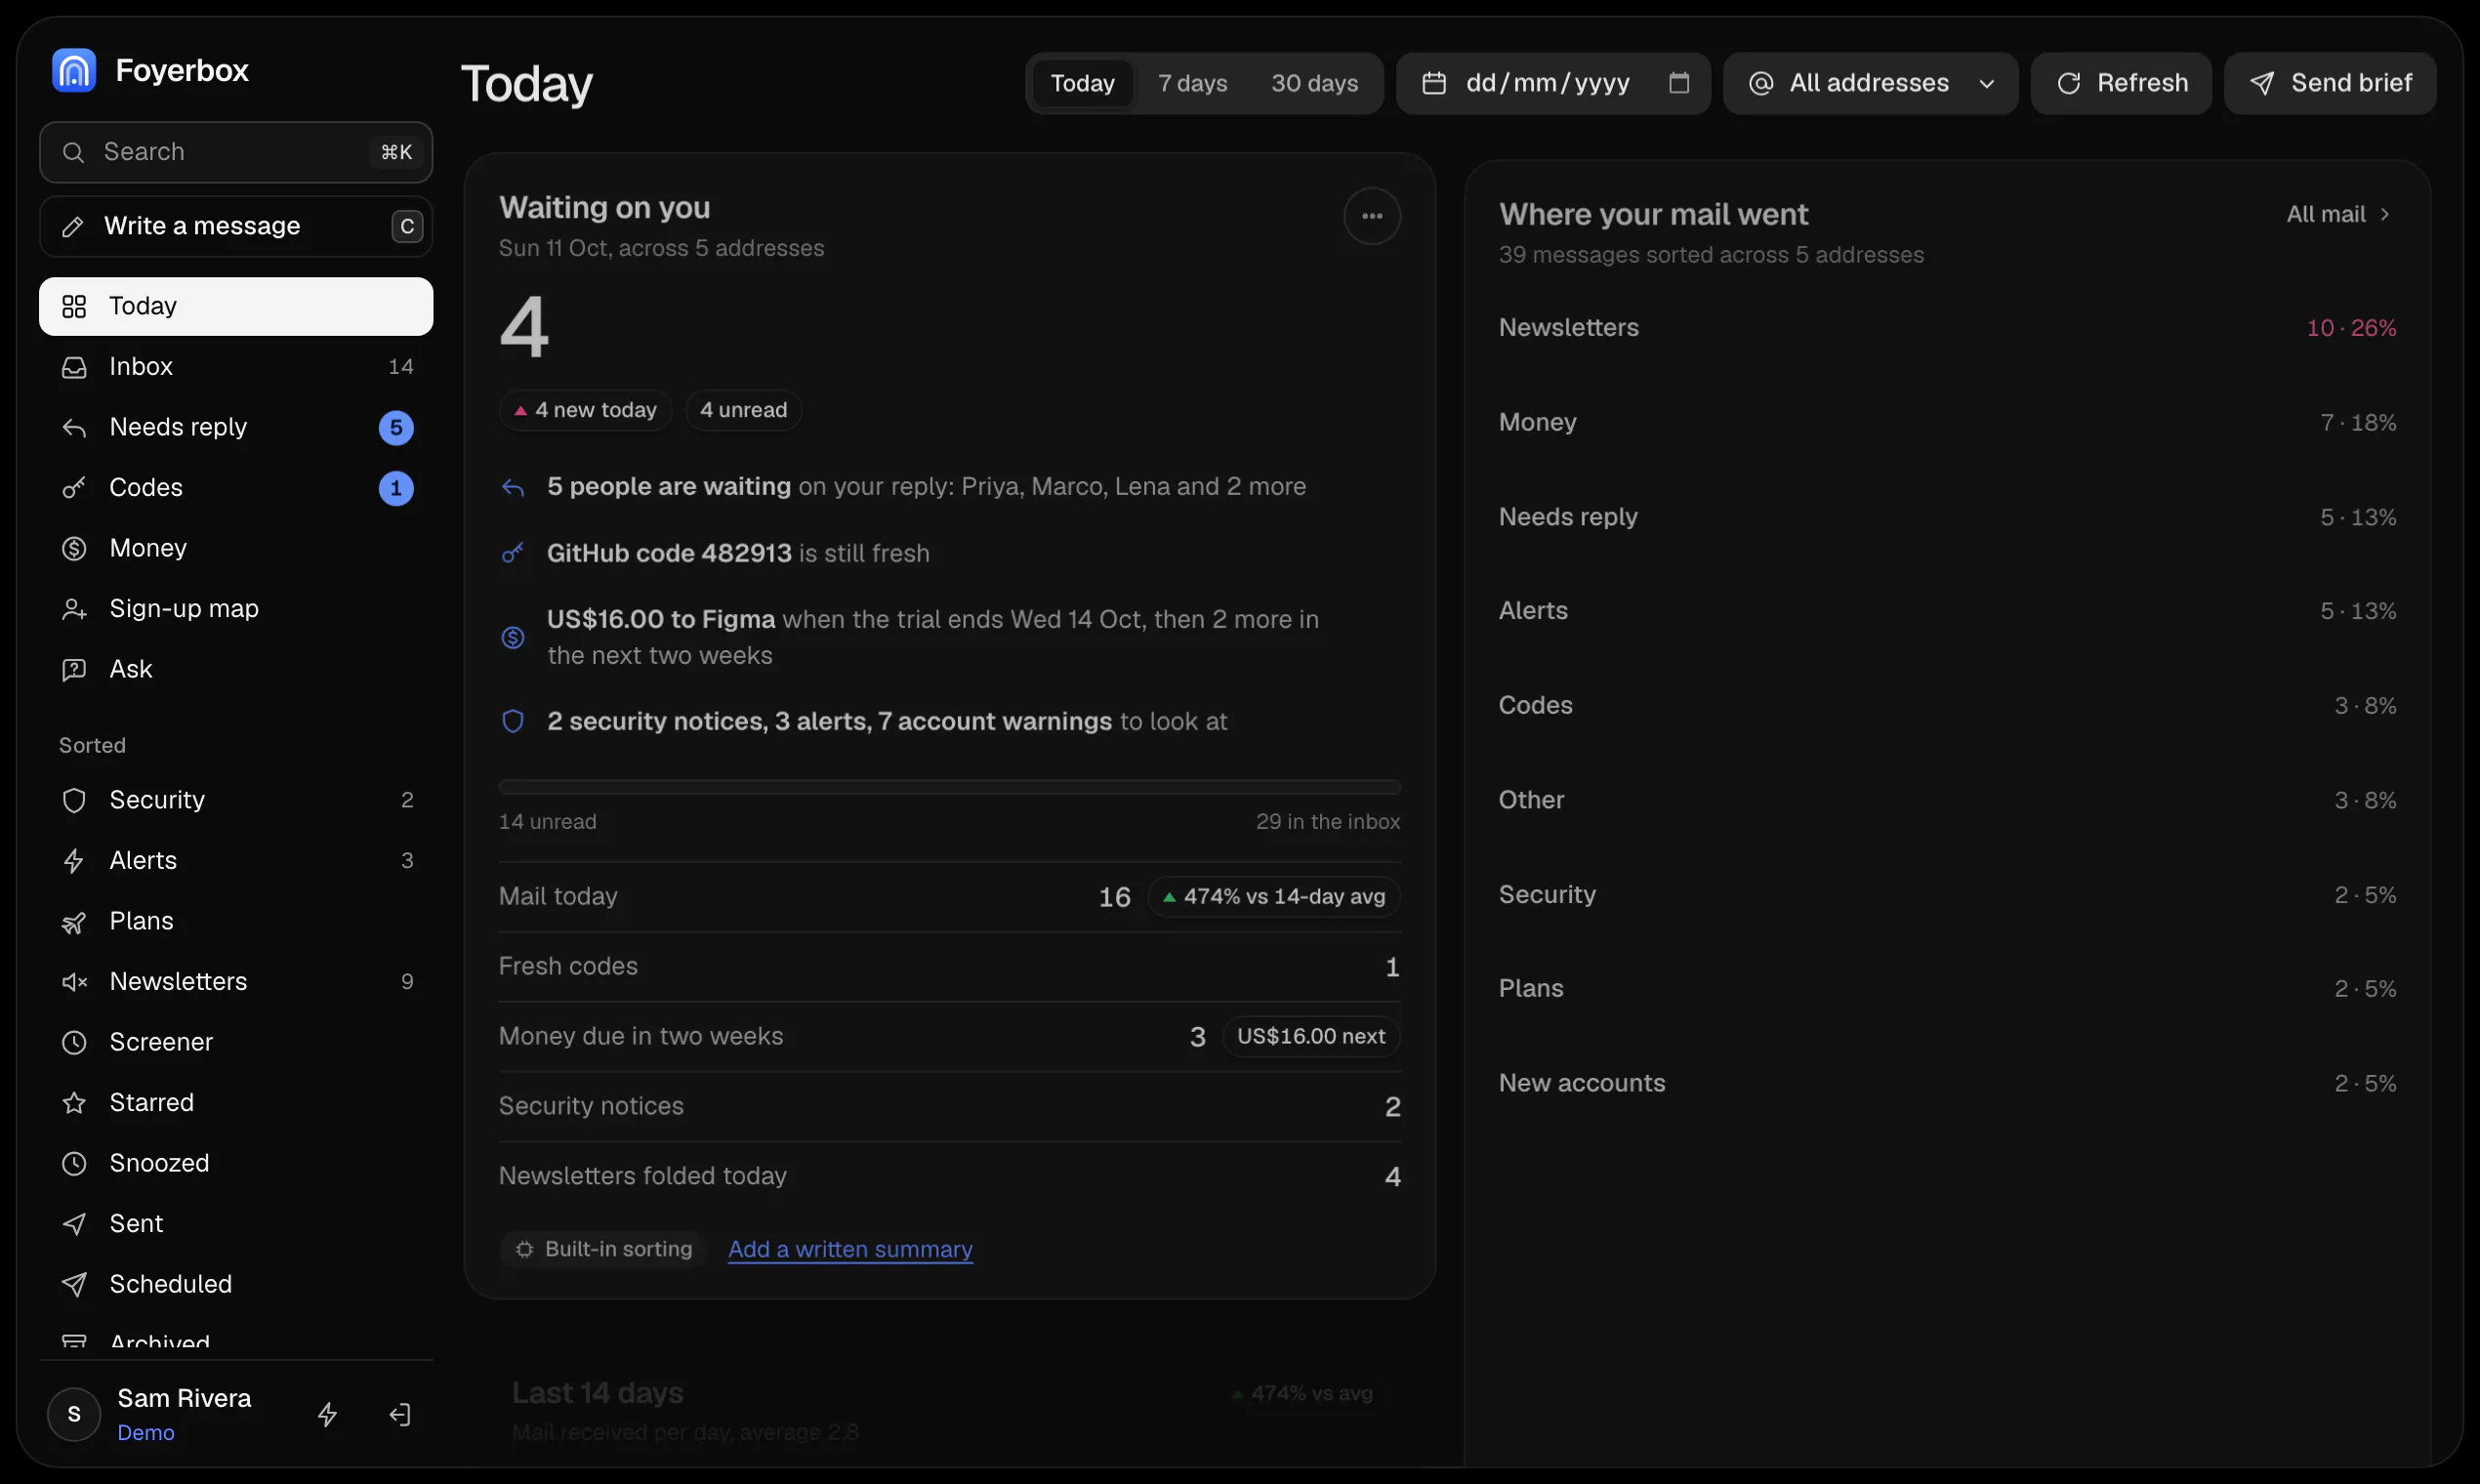The image size is (2480, 1484).
Task: Click the Send brief button
Action: [2330, 83]
